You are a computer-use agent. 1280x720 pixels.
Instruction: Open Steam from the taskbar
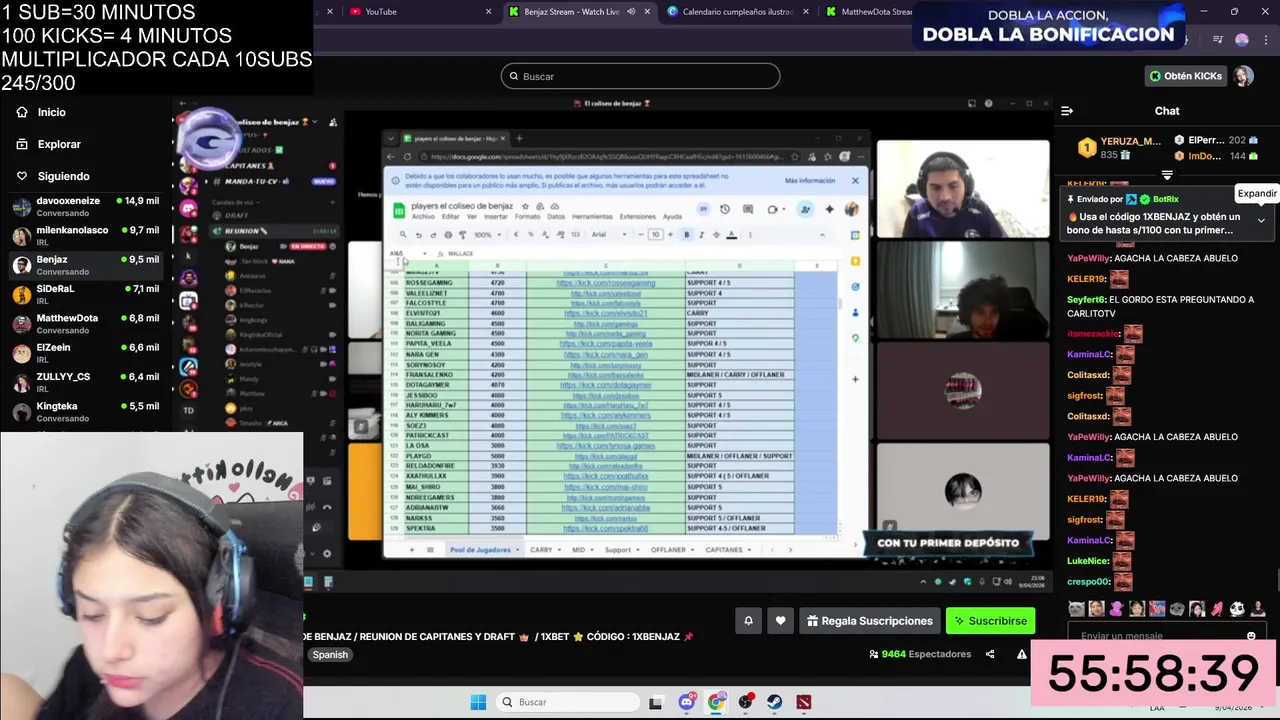pyautogui.click(x=774, y=702)
